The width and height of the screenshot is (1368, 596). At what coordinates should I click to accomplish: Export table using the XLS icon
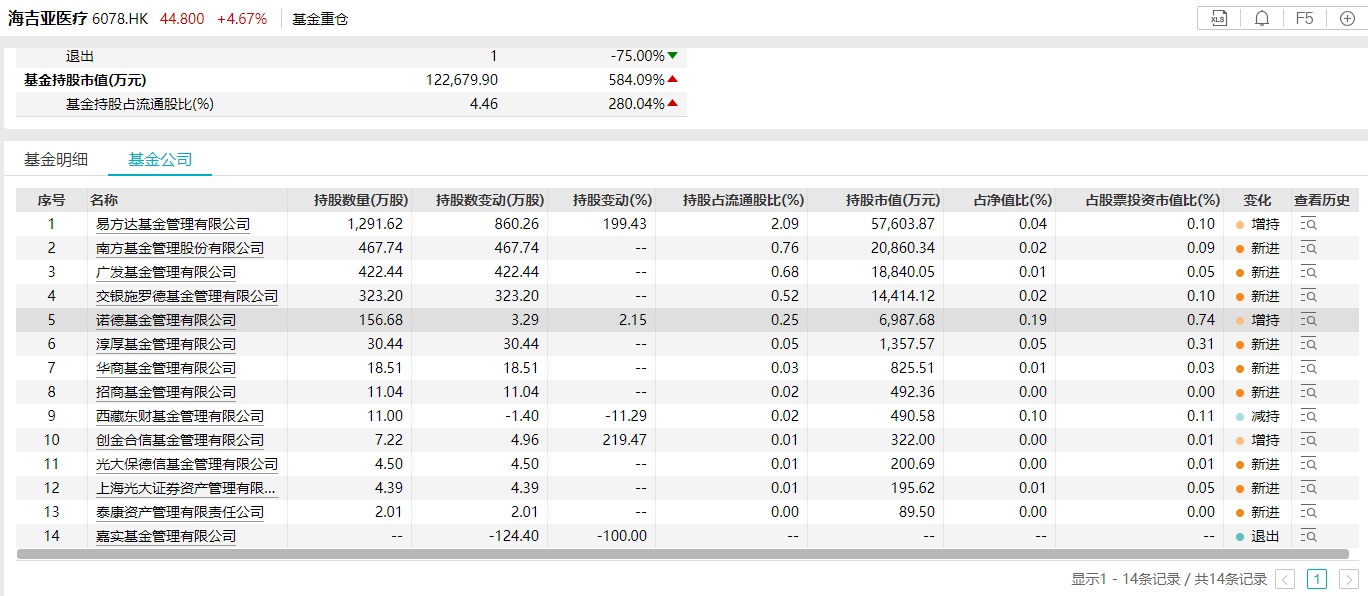pos(1218,18)
